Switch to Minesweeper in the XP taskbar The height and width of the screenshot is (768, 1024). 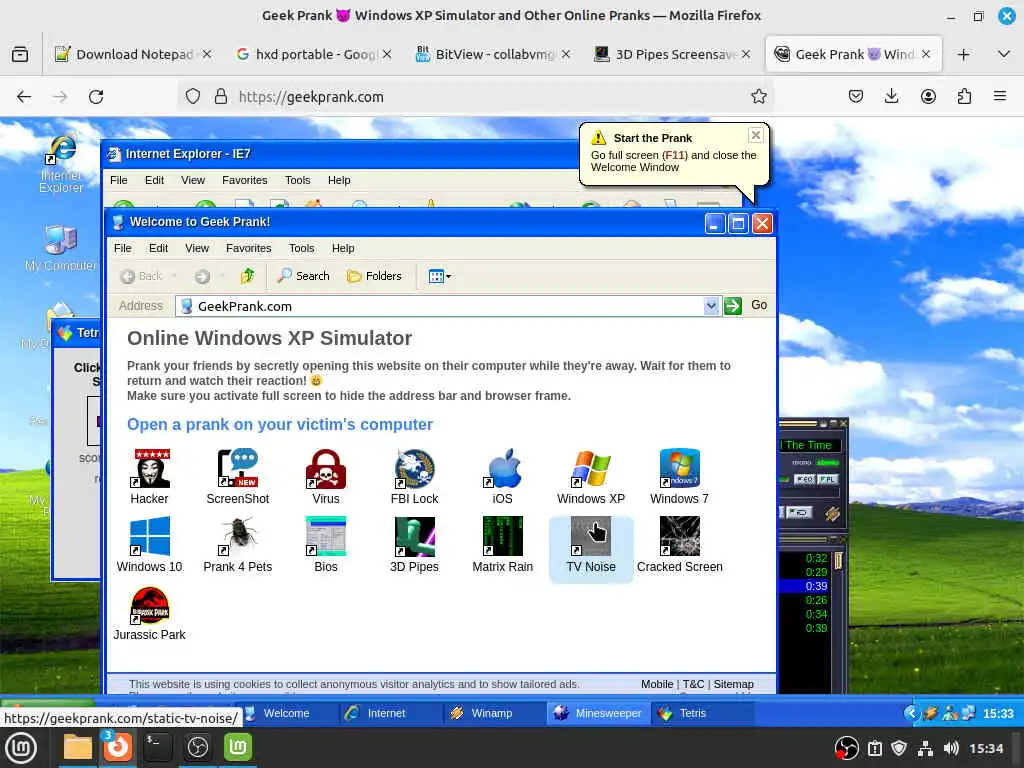tap(598, 713)
